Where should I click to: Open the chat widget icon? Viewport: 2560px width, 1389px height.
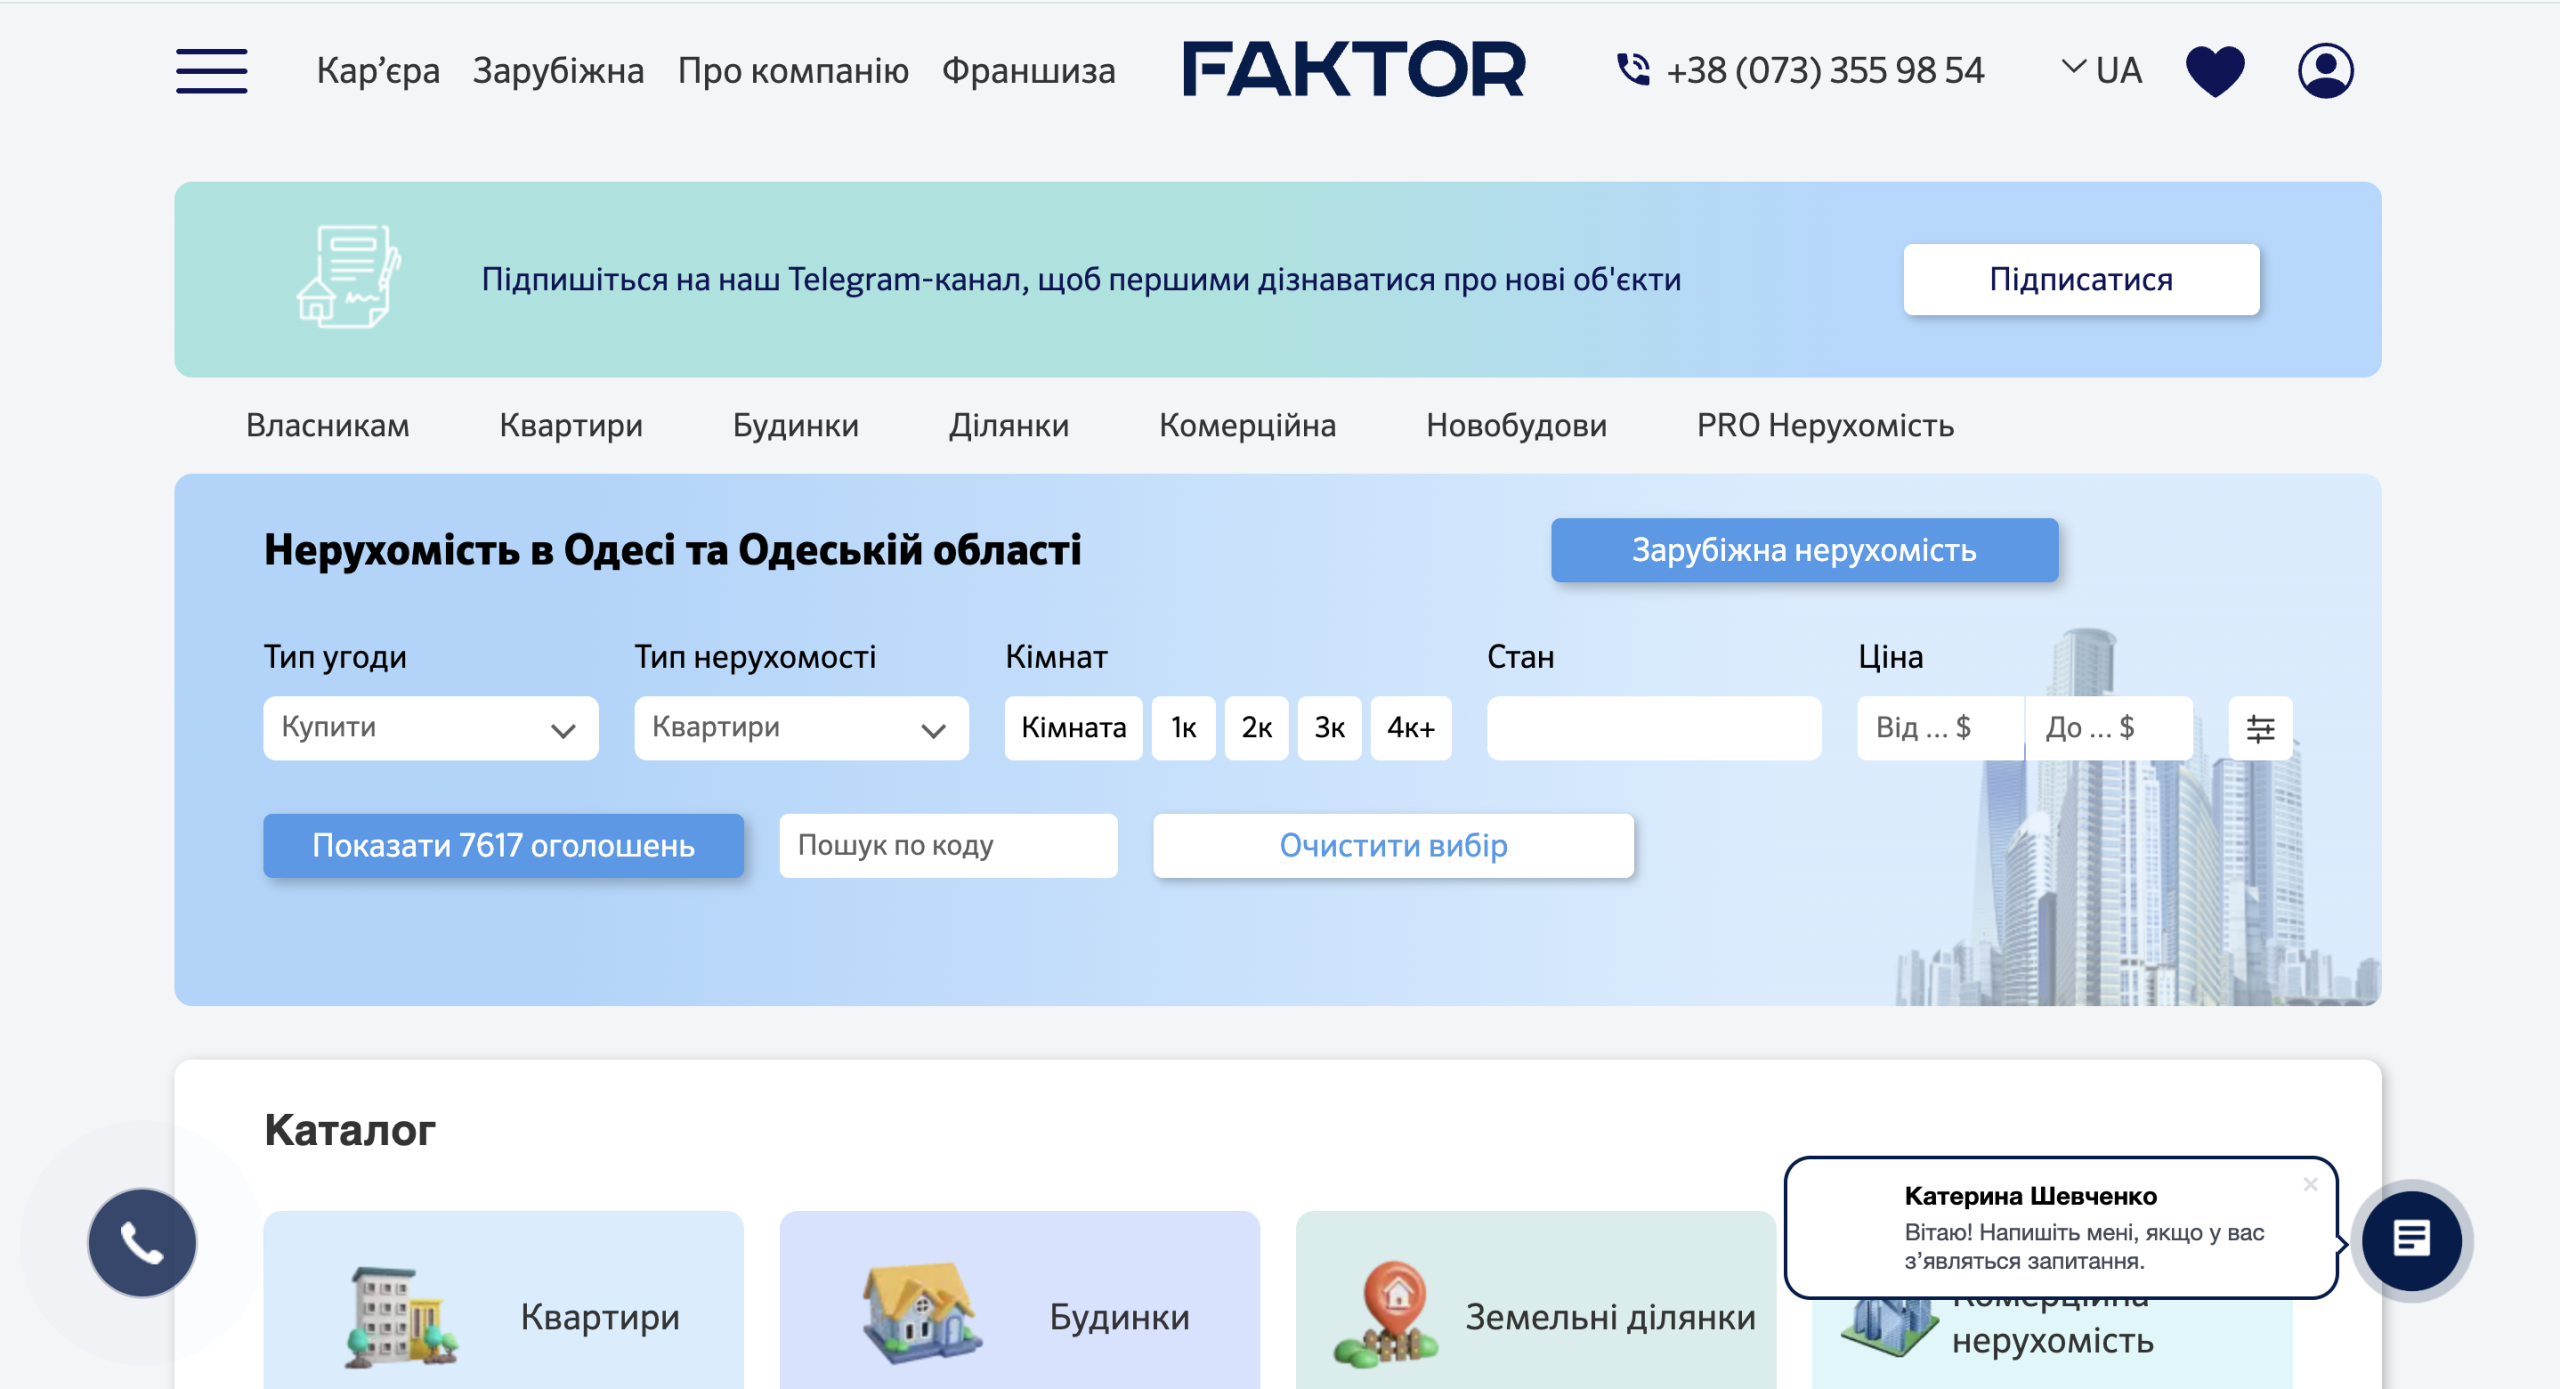[2411, 1240]
